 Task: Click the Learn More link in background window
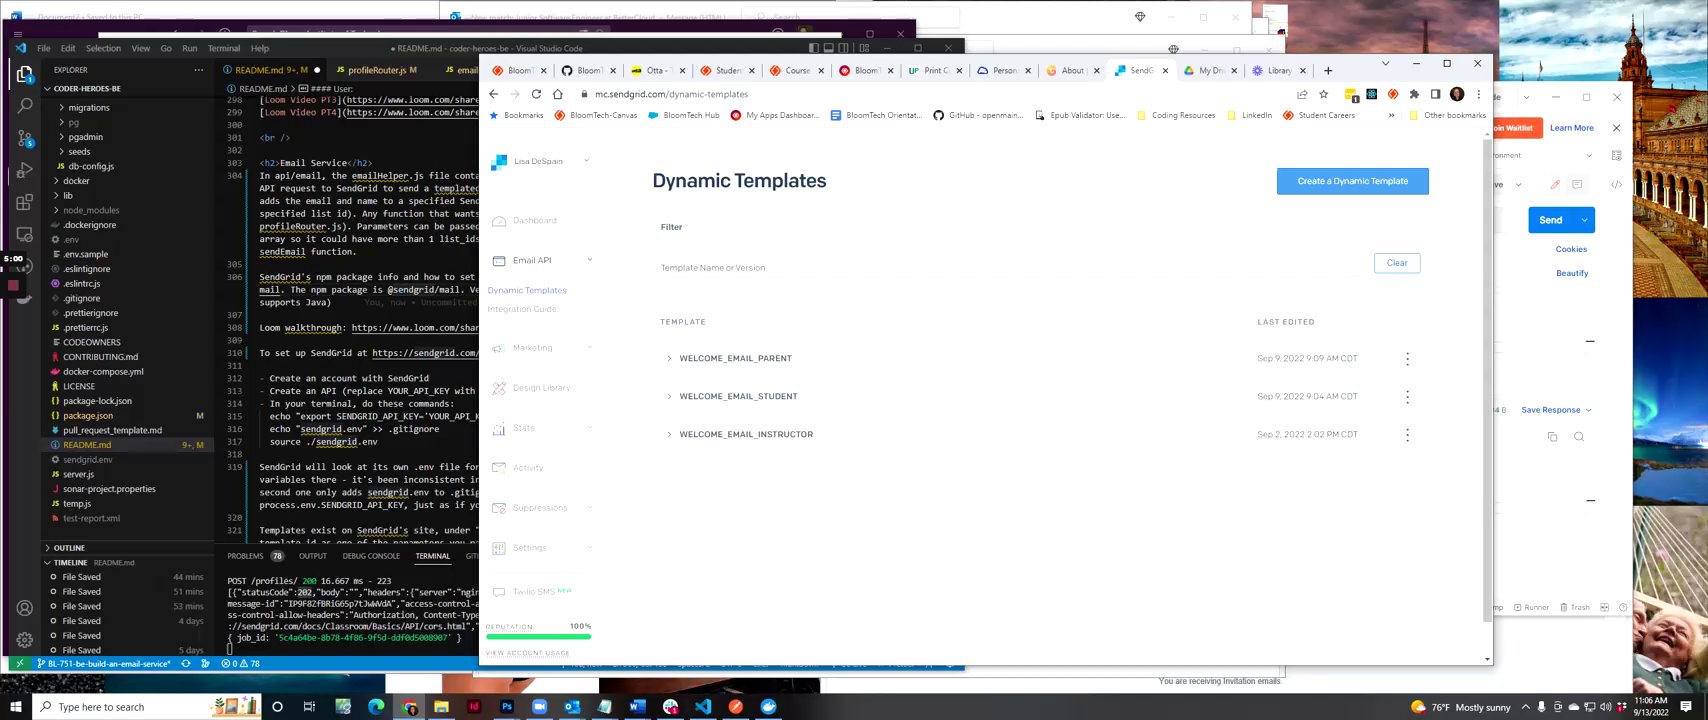pyautogui.click(x=1571, y=128)
